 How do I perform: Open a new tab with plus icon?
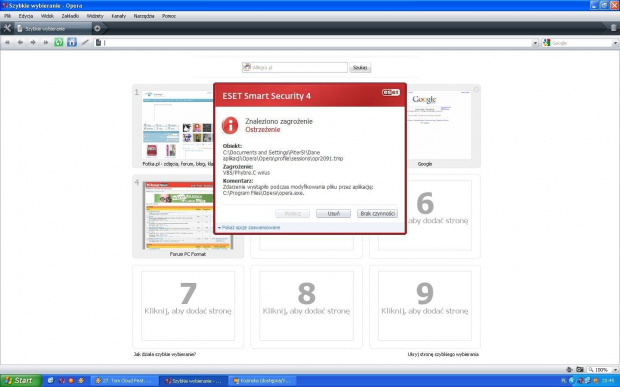coord(97,28)
